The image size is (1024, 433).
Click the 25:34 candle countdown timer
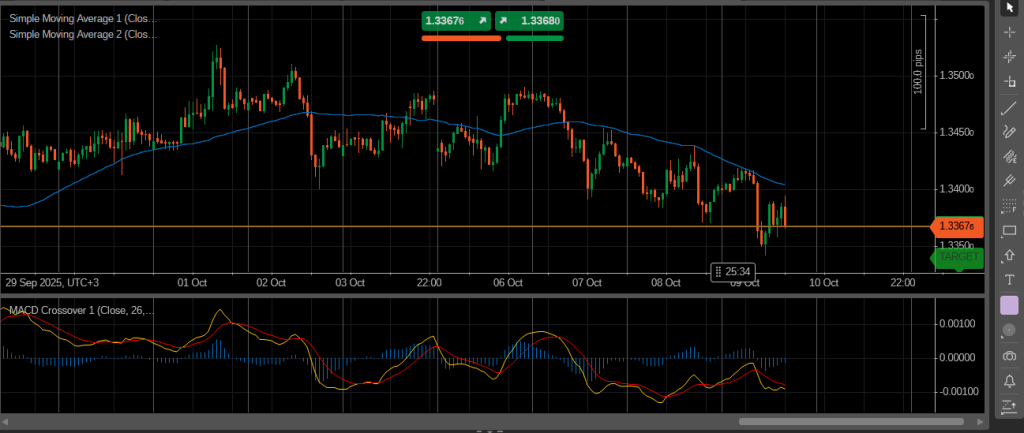coord(733,271)
